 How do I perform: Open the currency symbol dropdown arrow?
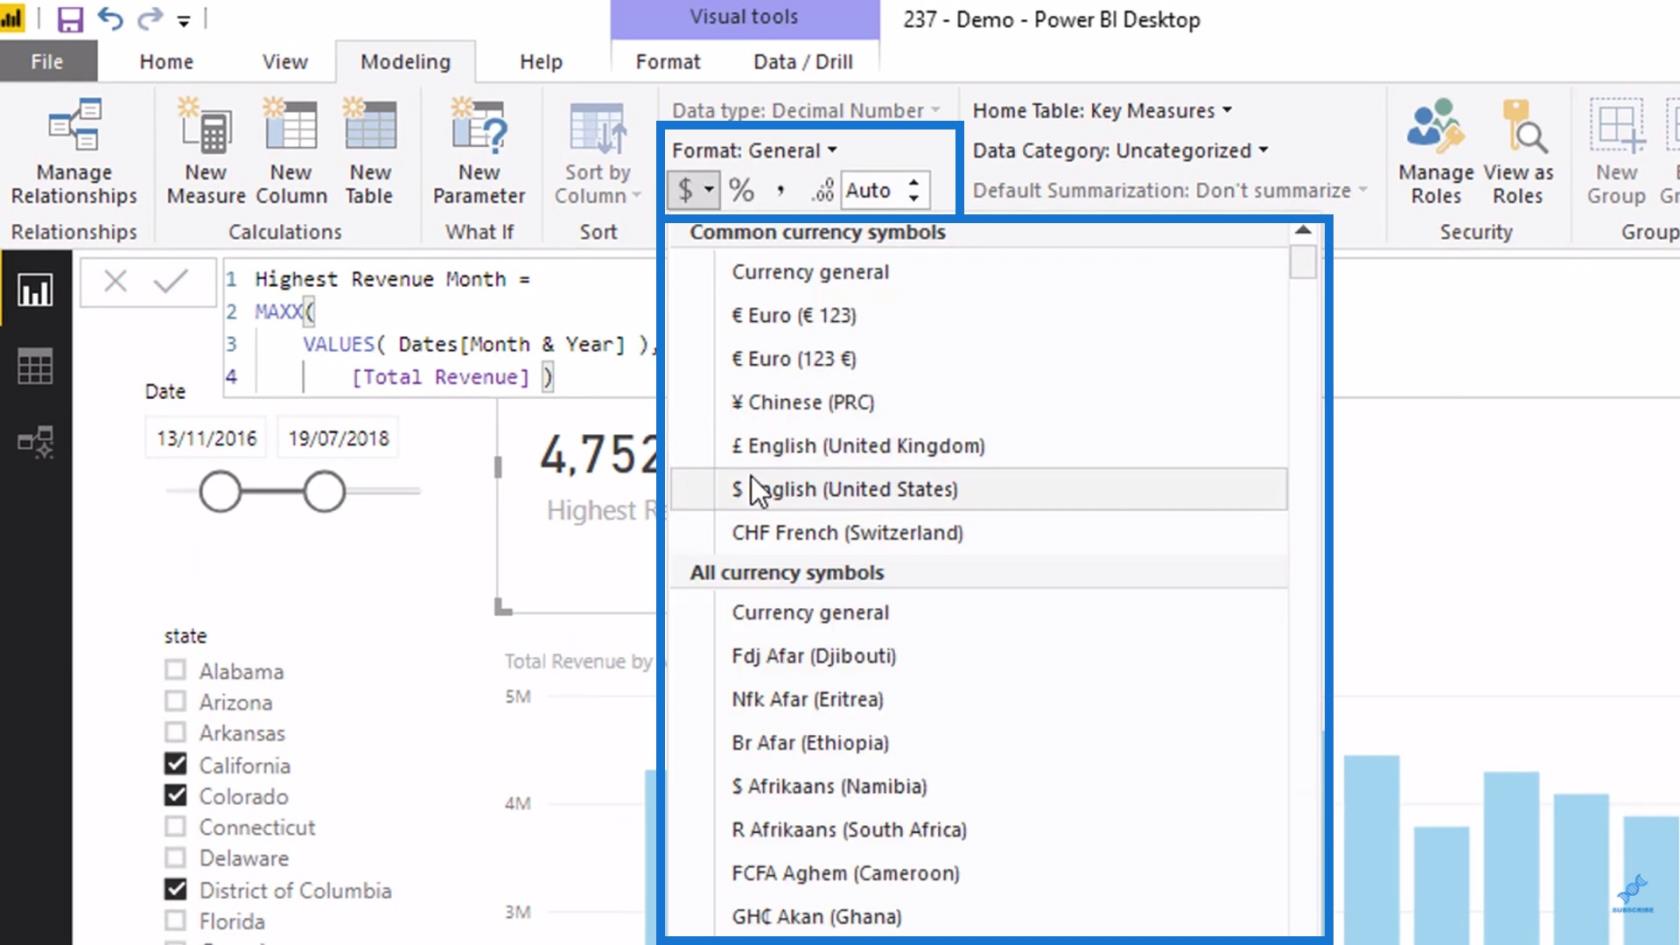coord(709,190)
